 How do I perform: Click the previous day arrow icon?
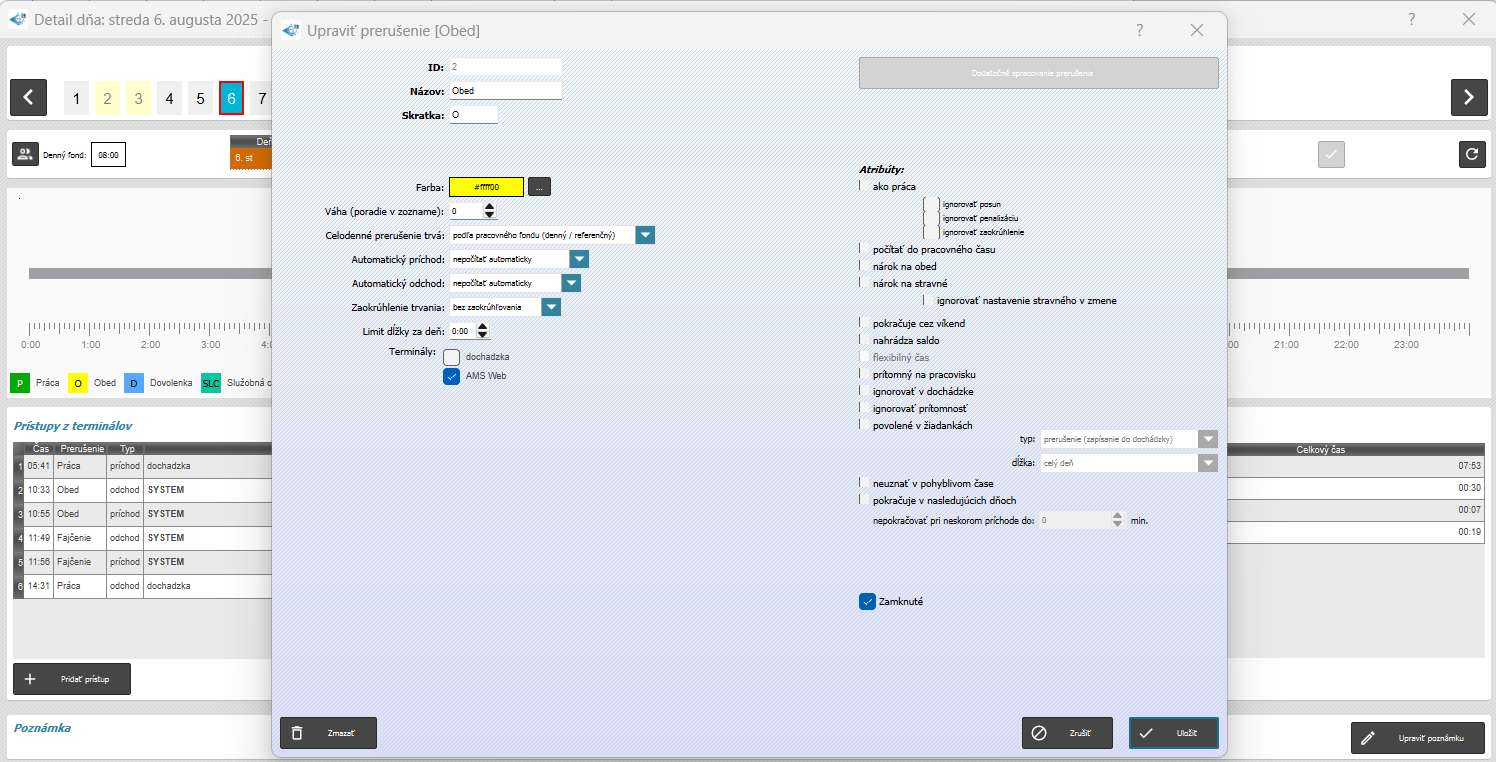(x=28, y=97)
